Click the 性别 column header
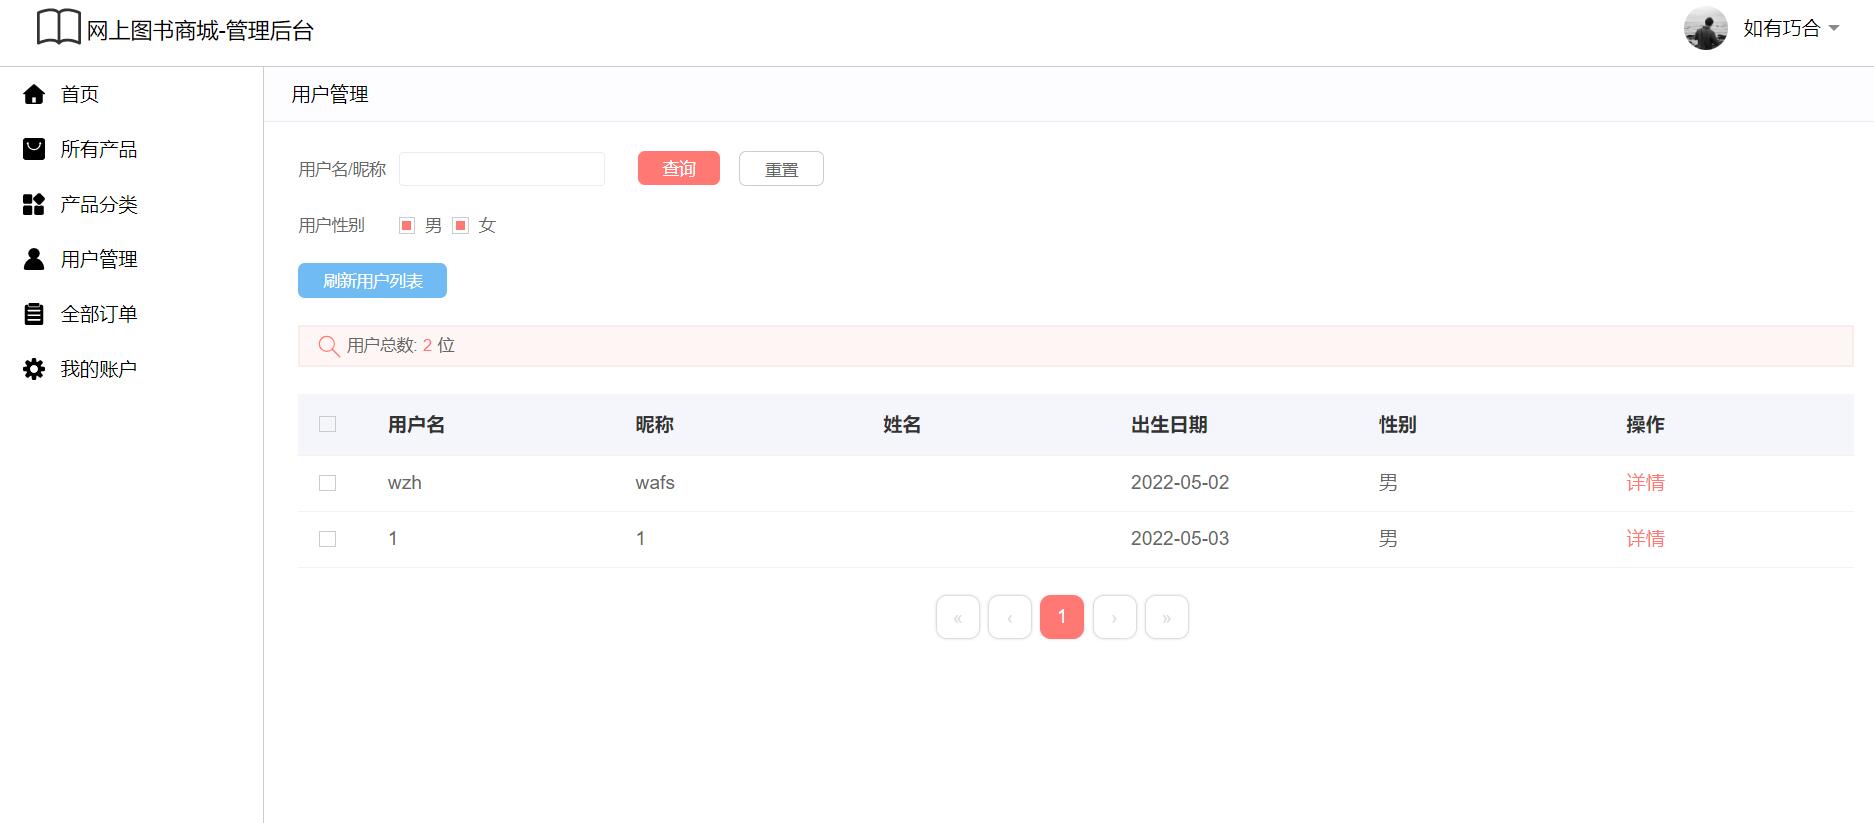The height and width of the screenshot is (823, 1874). tap(1397, 425)
